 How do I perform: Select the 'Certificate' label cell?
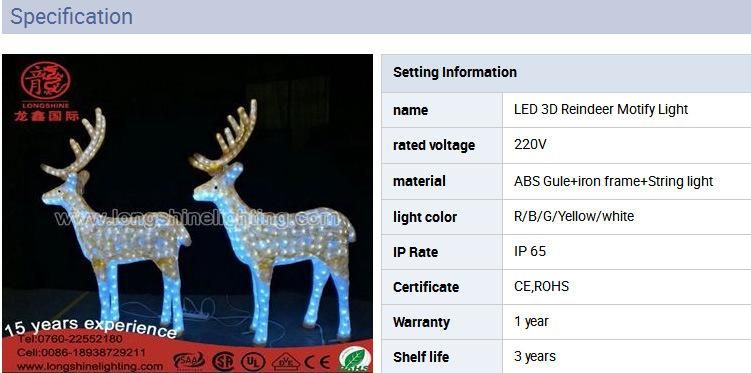(x=442, y=287)
